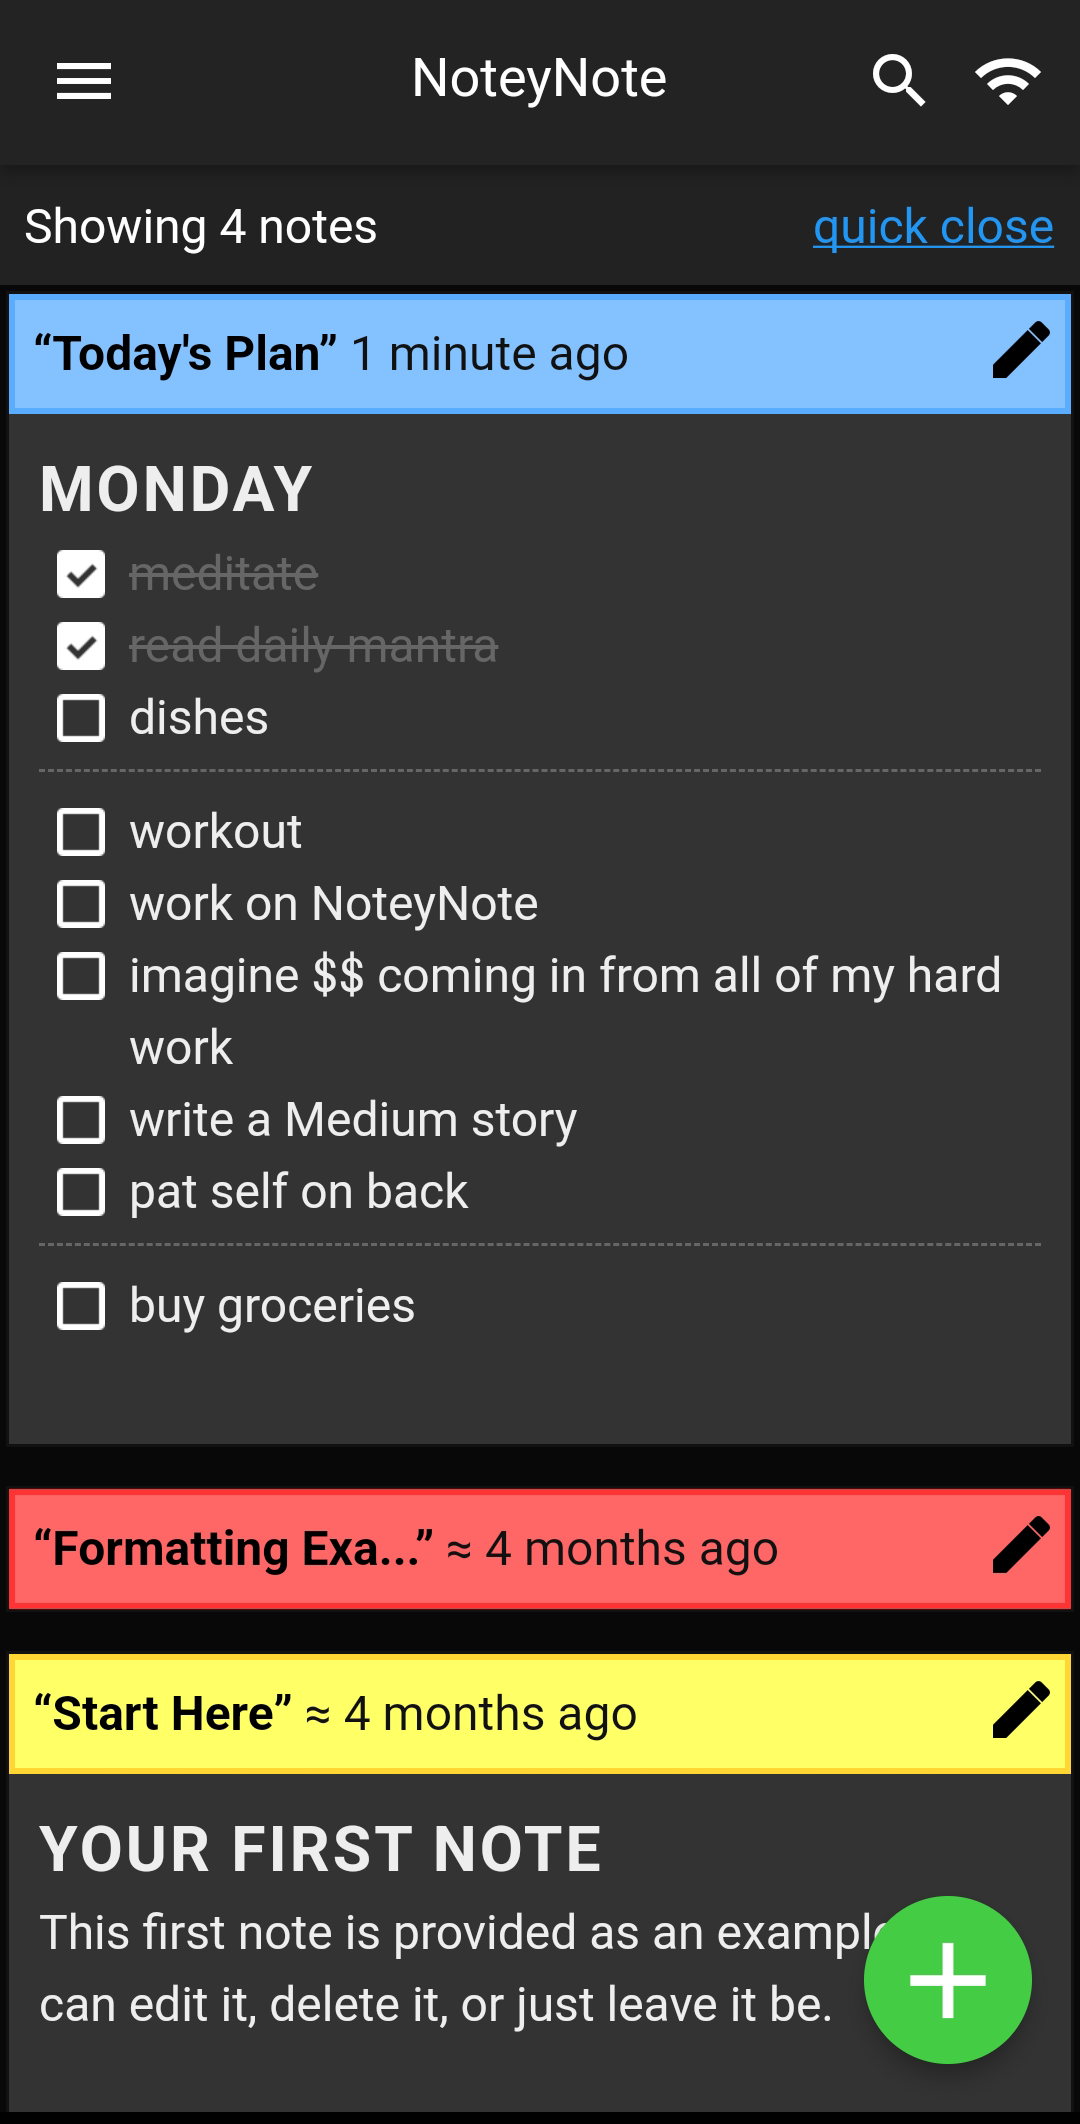The height and width of the screenshot is (2124, 1080).
Task: Tap the wifi sync status icon
Action: pyautogui.click(x=1007, y=81)
